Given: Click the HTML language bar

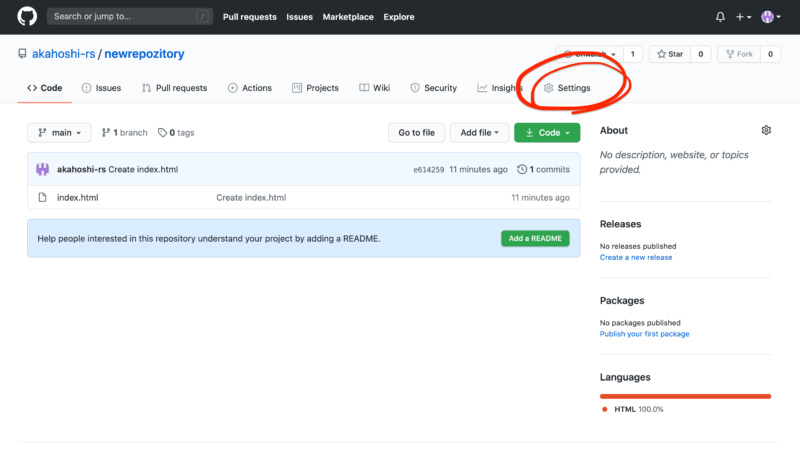Looking at the screenshot, I should click(685, 396).
